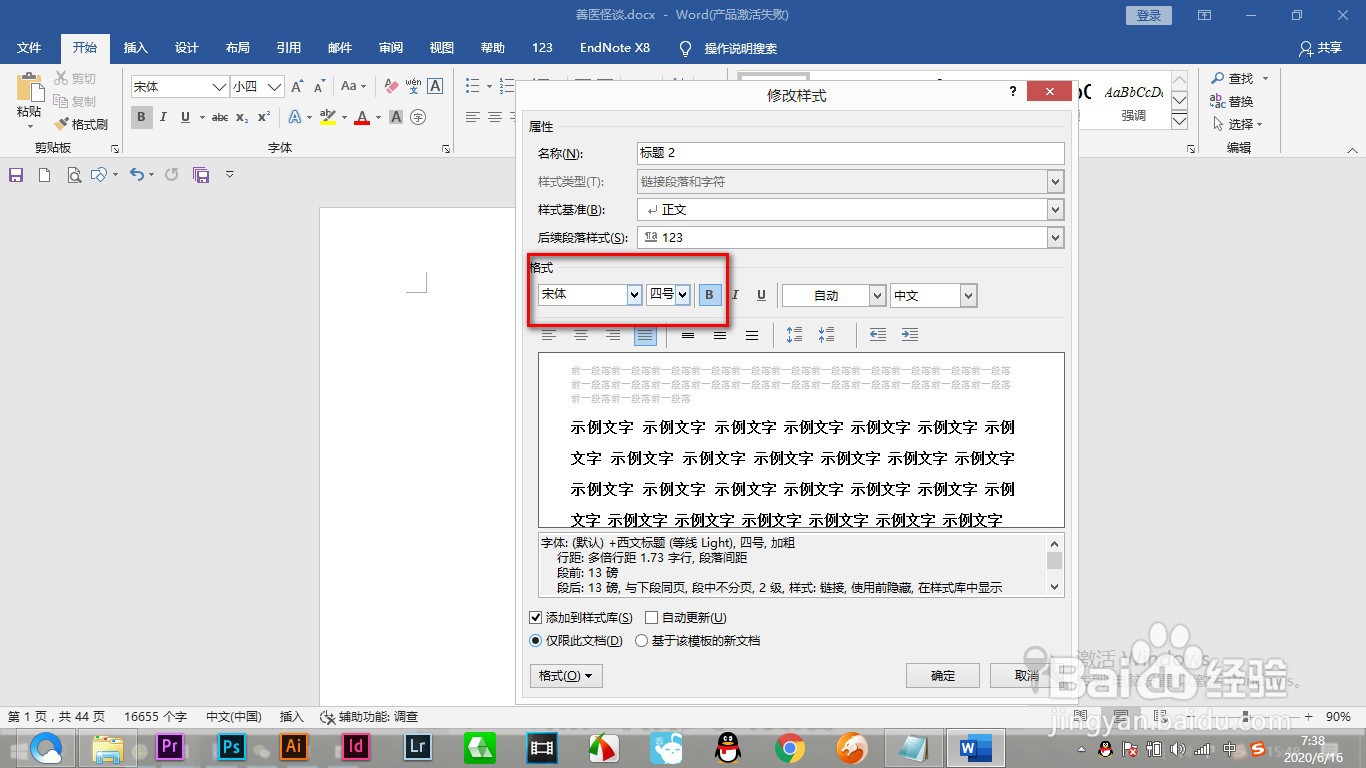The image size is (1366, 768).
Task: Uncheck the 添加到样式库 checkbox
Action: pyautogui.click(x=537, y=617)
